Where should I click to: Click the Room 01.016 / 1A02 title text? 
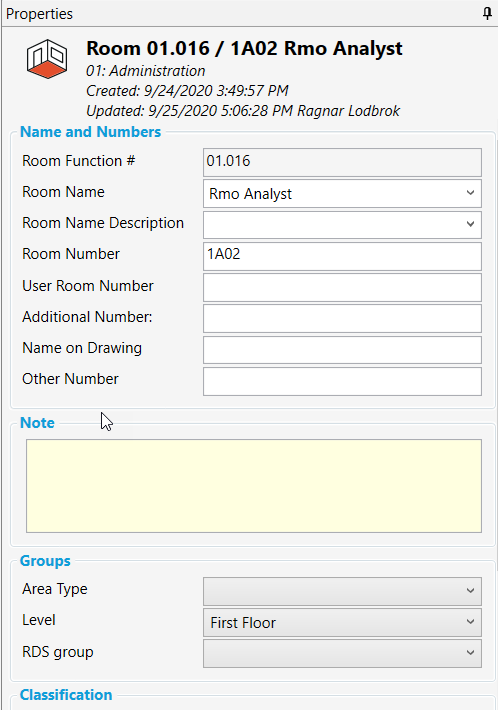click(244, 48)
